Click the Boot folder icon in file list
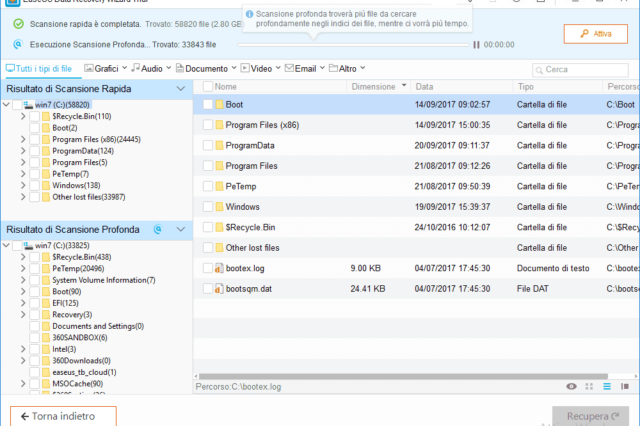 click(219, 104)
